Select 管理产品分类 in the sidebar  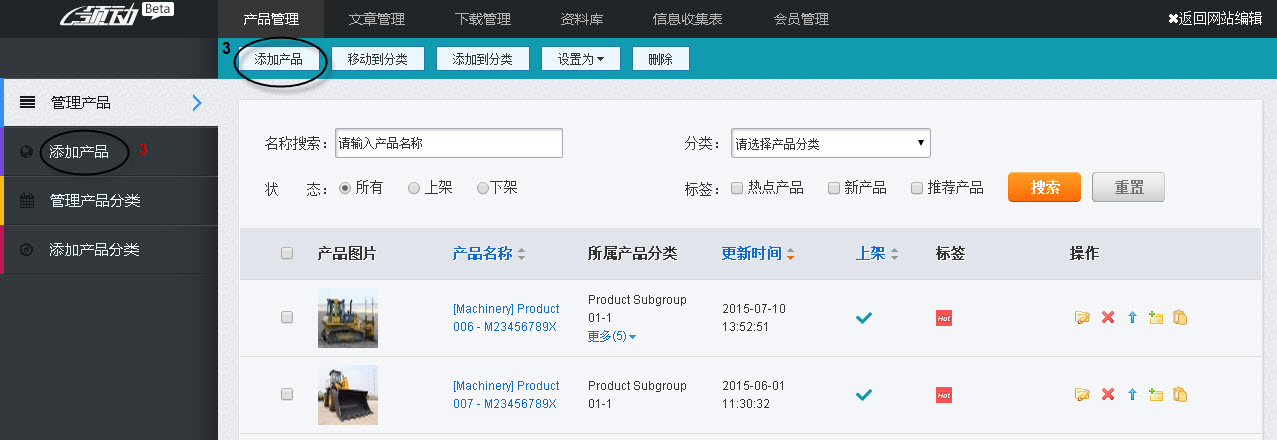111,201
